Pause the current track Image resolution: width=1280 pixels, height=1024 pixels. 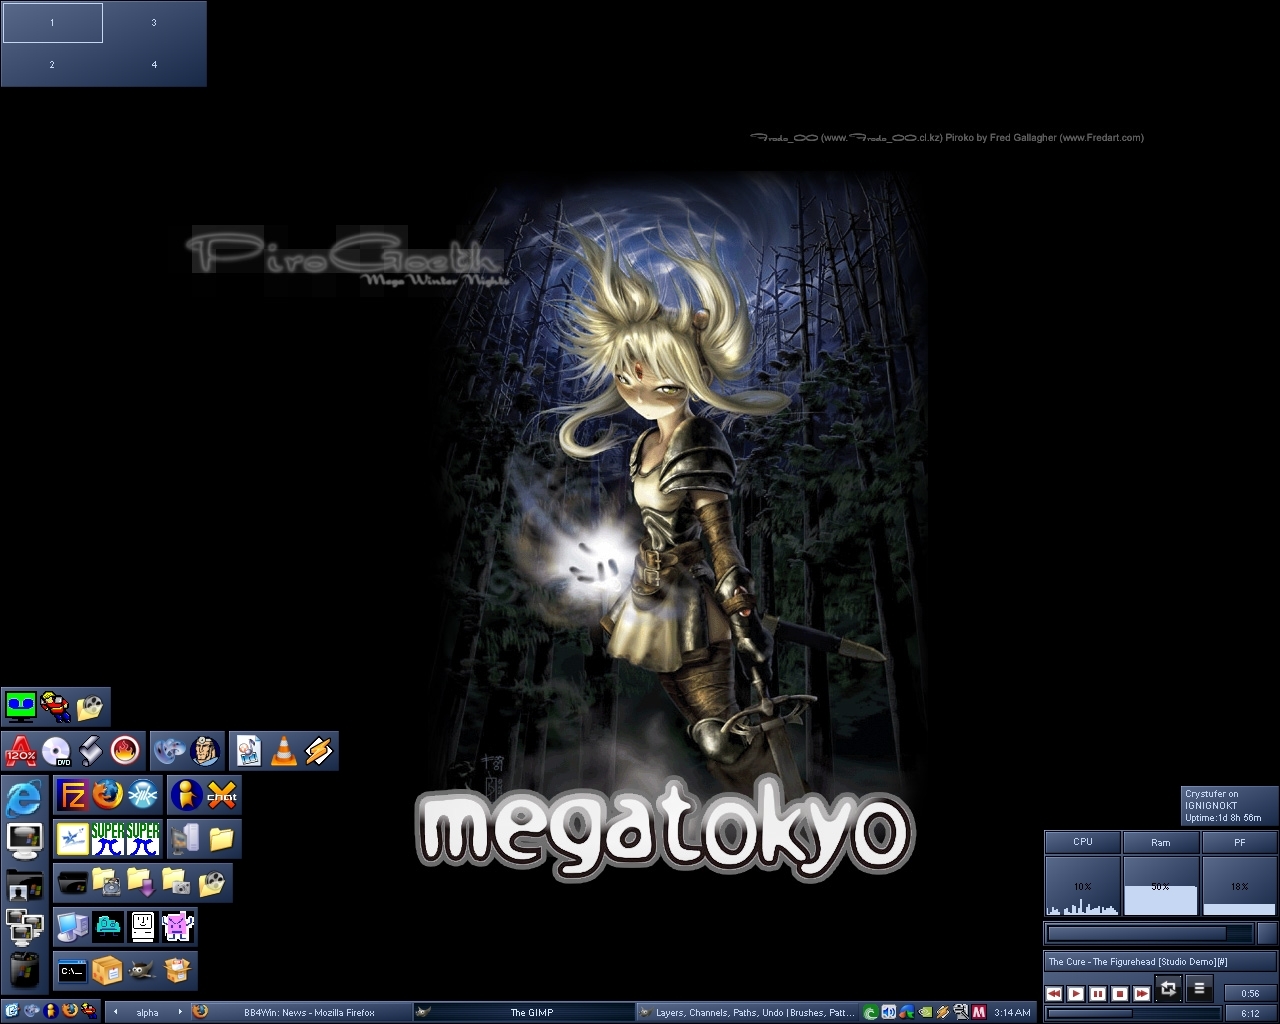(1098, 993)
